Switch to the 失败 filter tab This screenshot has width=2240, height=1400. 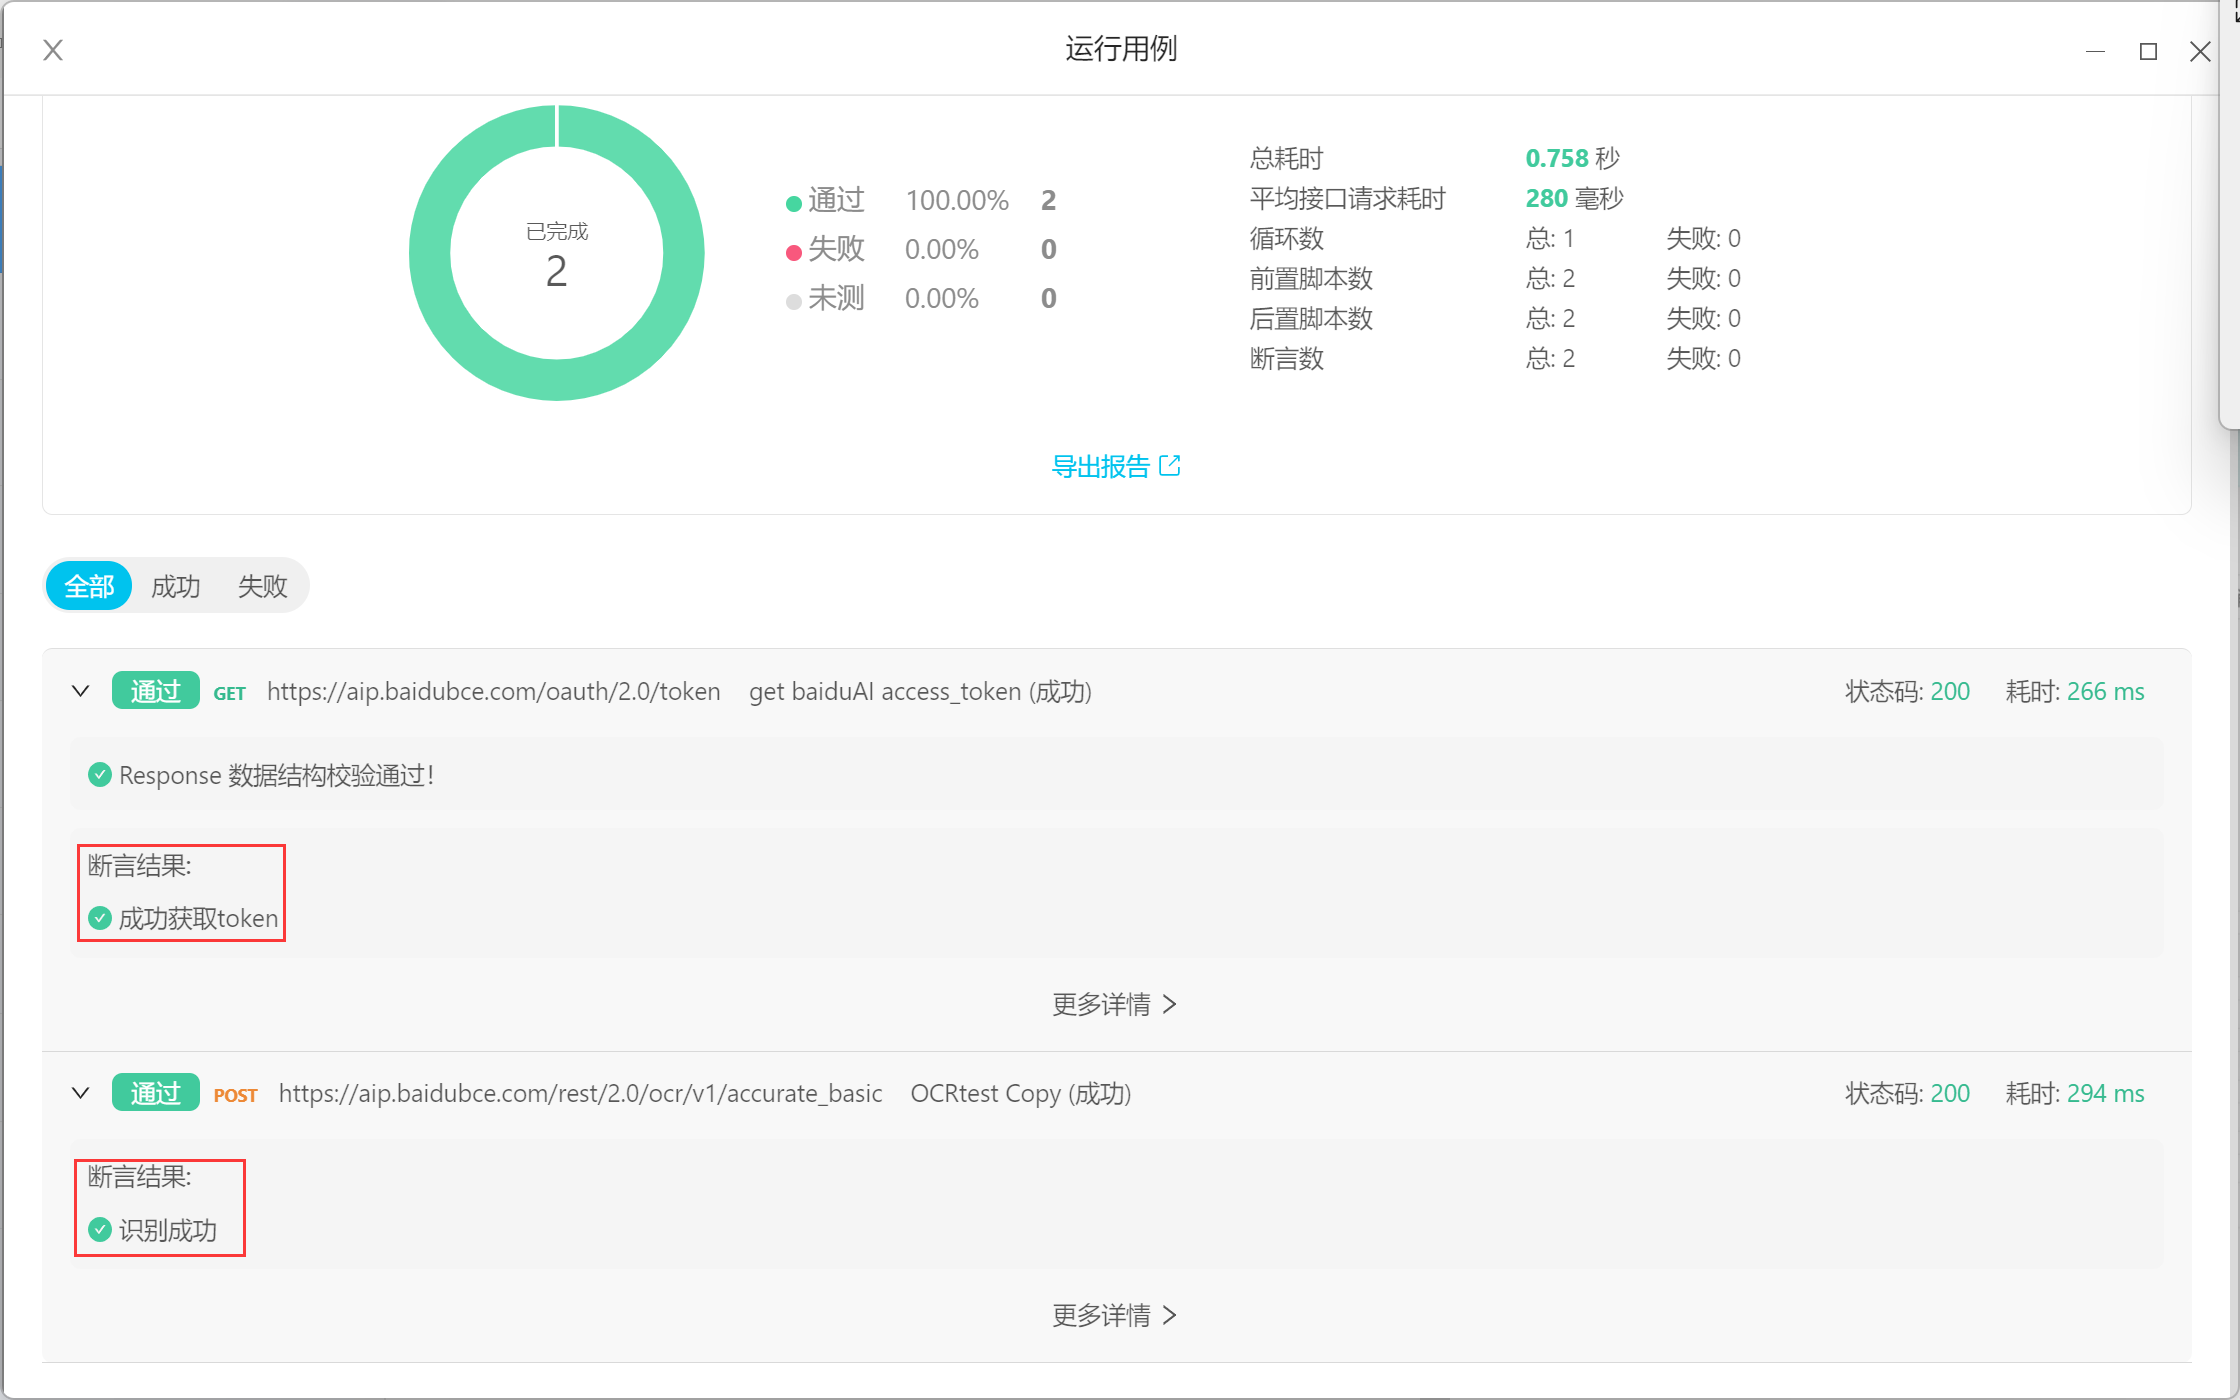pyautogui.click(x=263, y=586)
